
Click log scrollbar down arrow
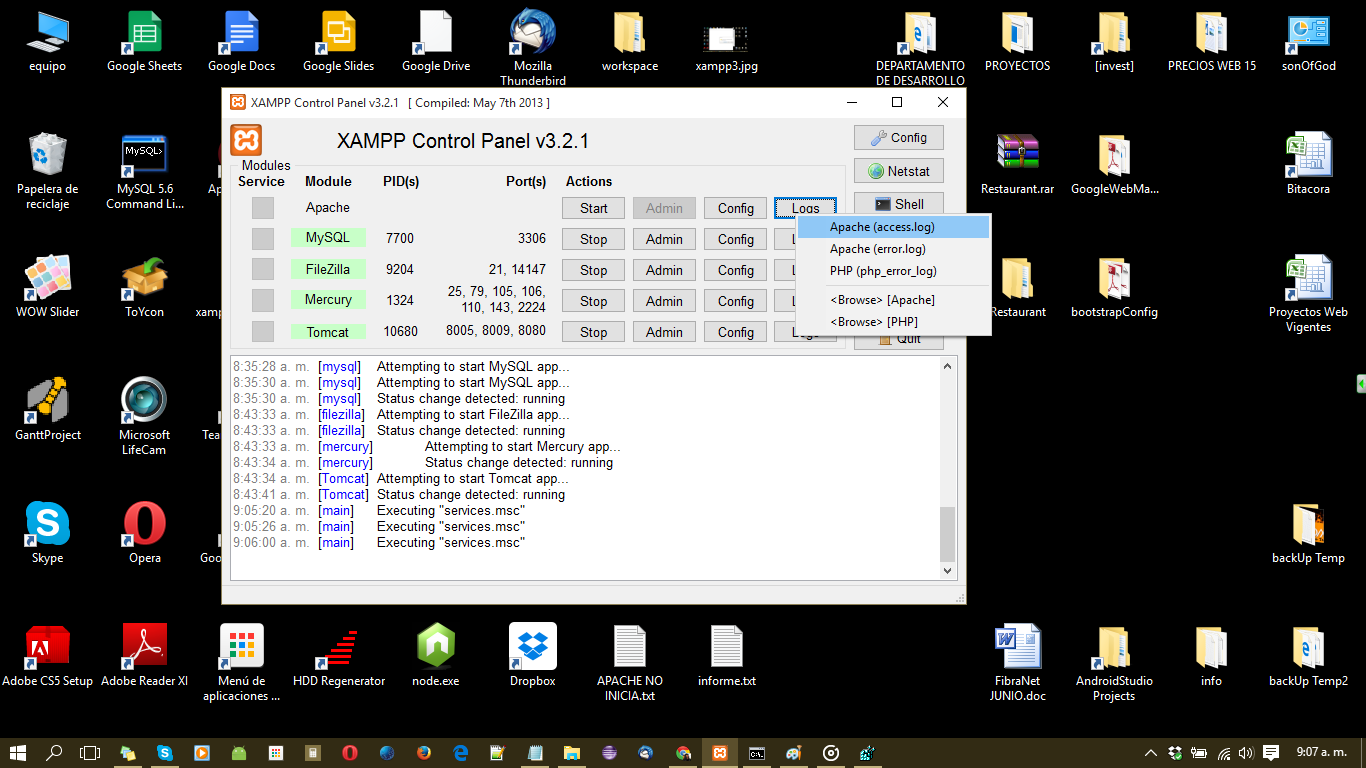point(948,570)
